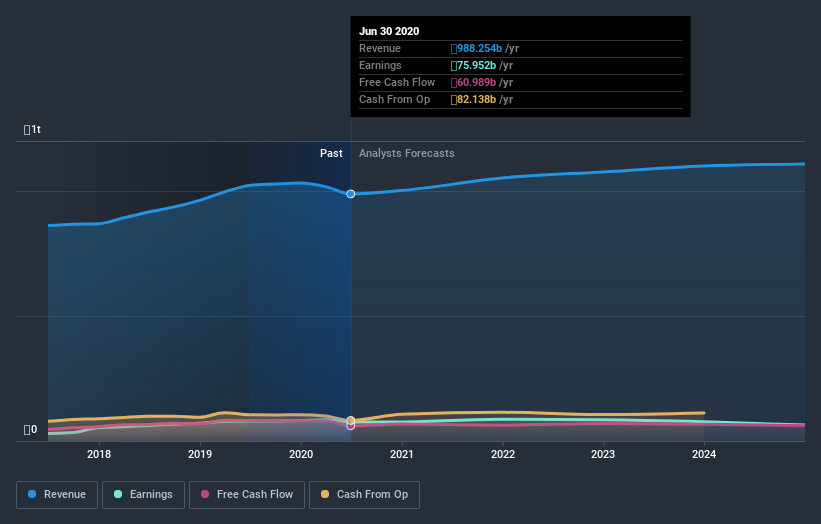This screenshot has width=821, height=524.
Task: Click the Revenue data point on Jun 30 2020
Action: point(351,194)
